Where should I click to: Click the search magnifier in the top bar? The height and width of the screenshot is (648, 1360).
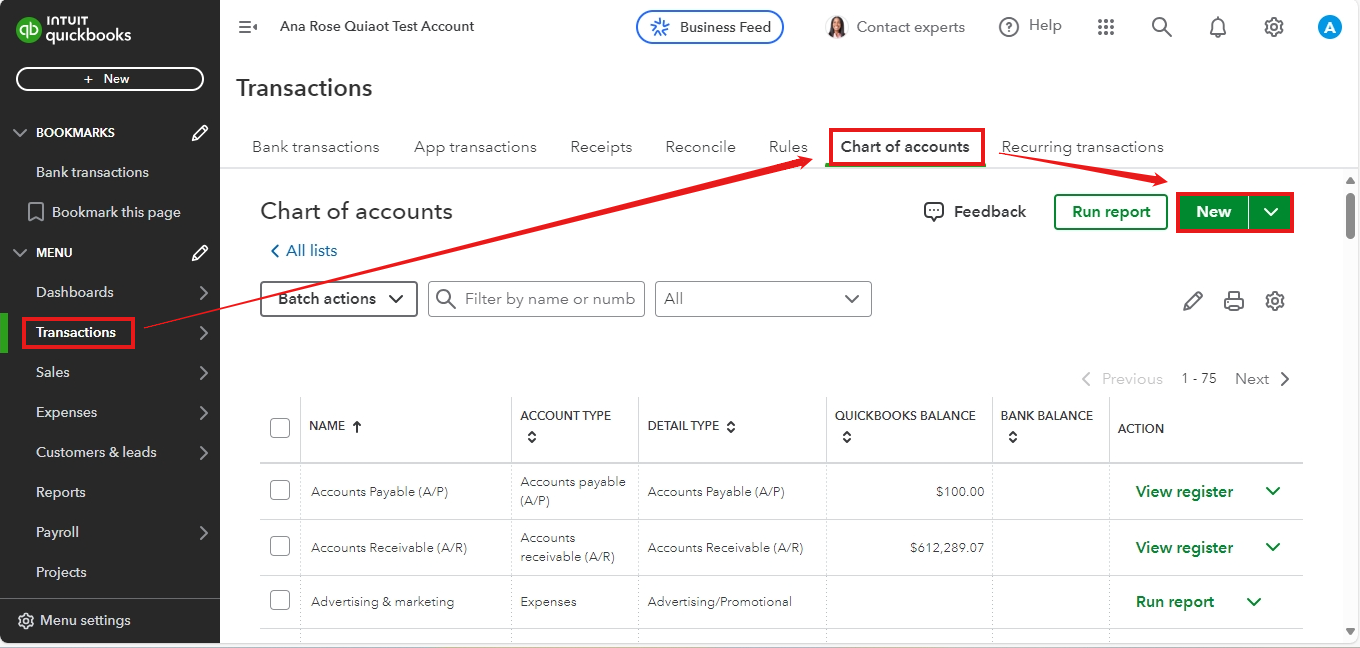(x=1162, y=27)
